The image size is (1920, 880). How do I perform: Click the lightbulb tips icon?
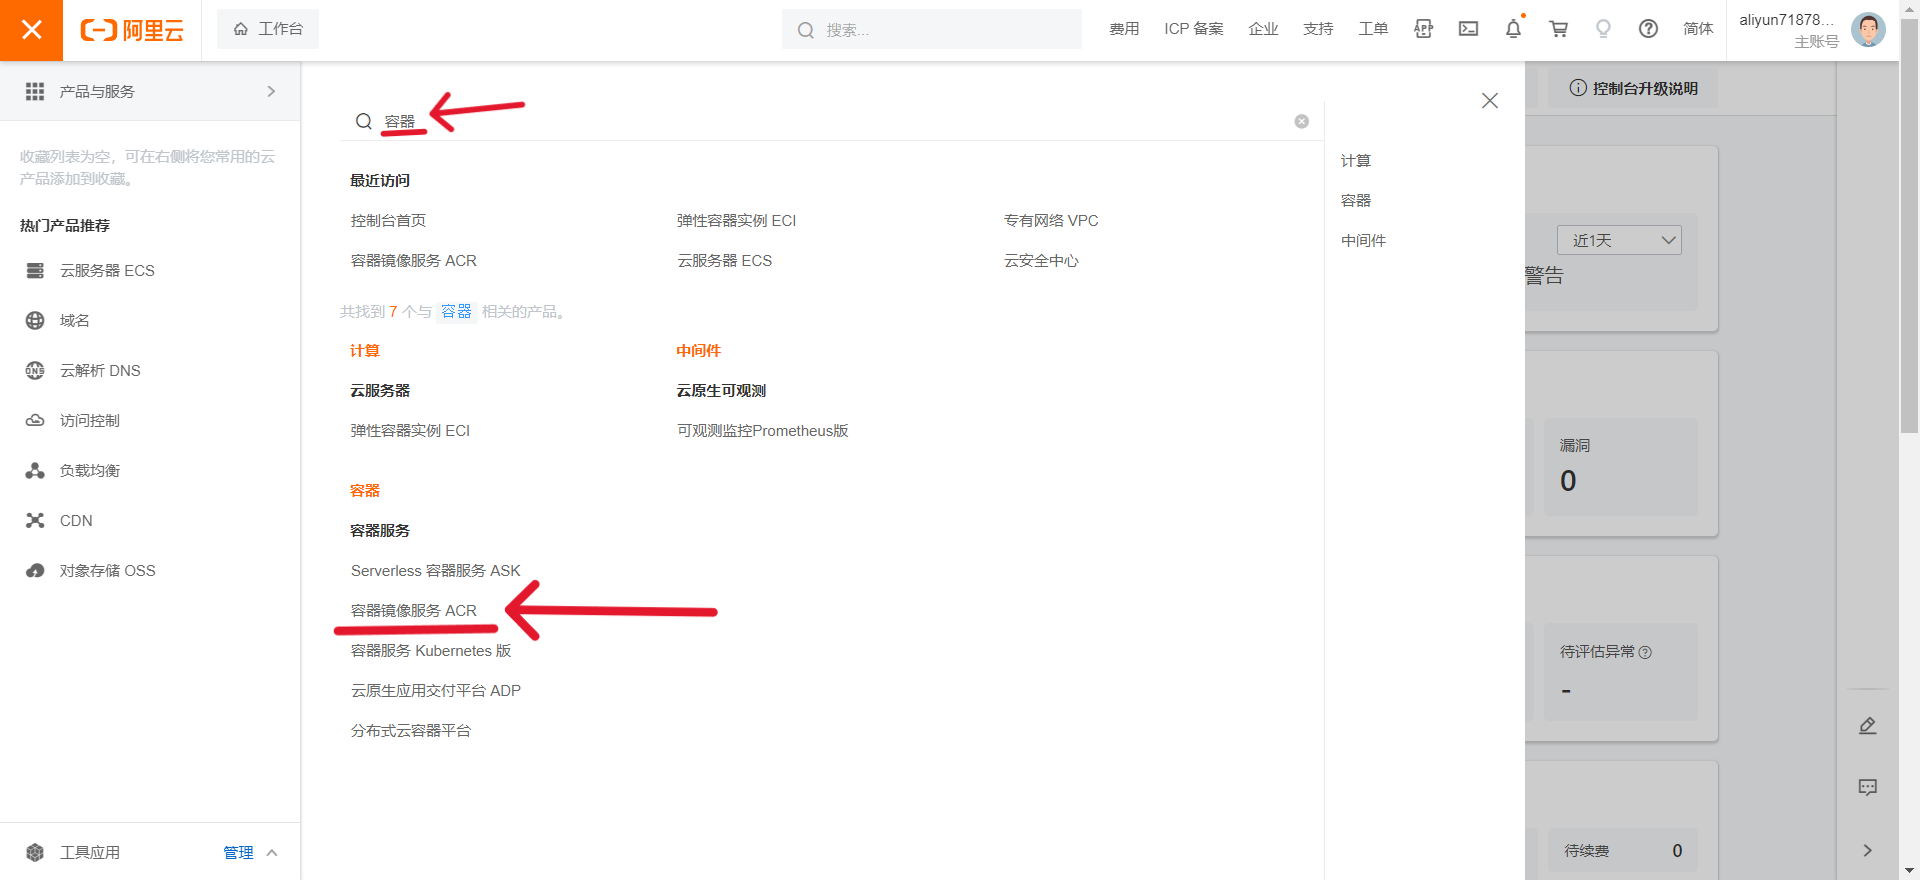[x=1603, y=29]
